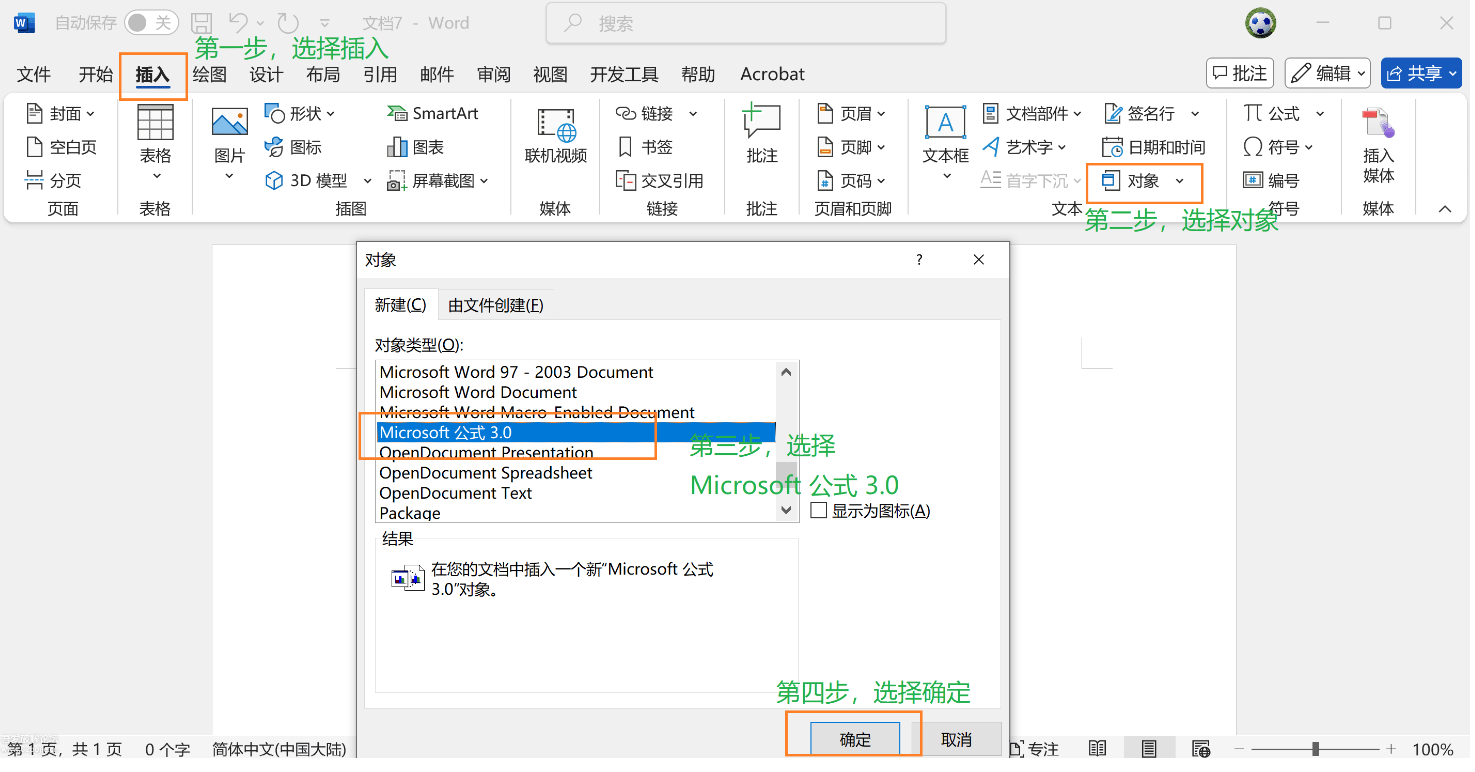
Task: Insert page number (页码)
Action: pos(851,181)
